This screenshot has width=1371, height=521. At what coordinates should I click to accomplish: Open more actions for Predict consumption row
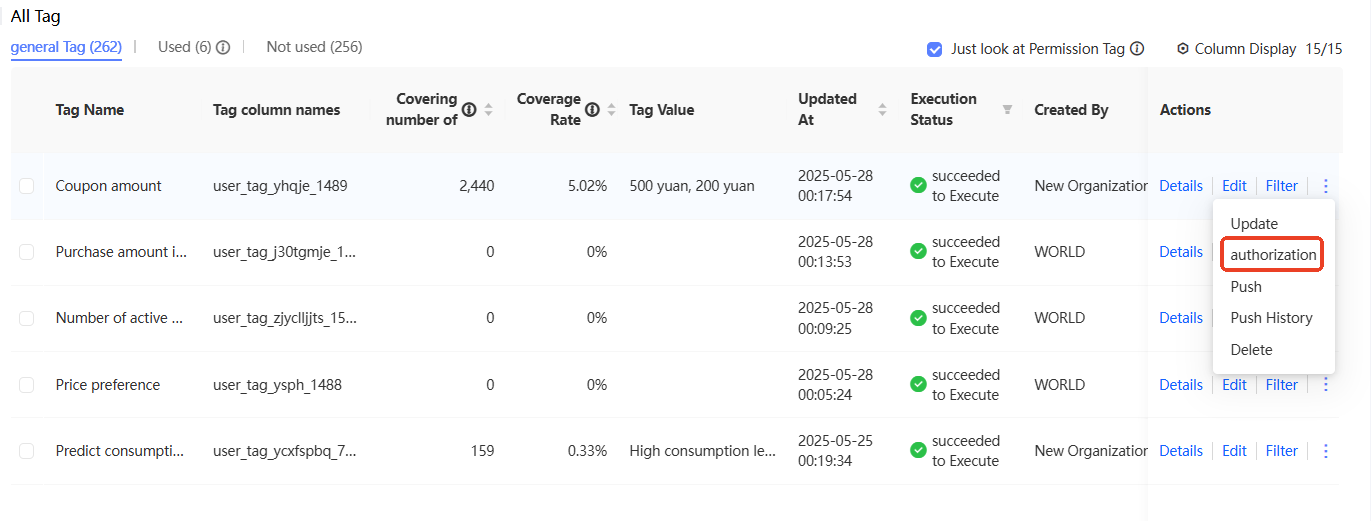[1326, 451]
